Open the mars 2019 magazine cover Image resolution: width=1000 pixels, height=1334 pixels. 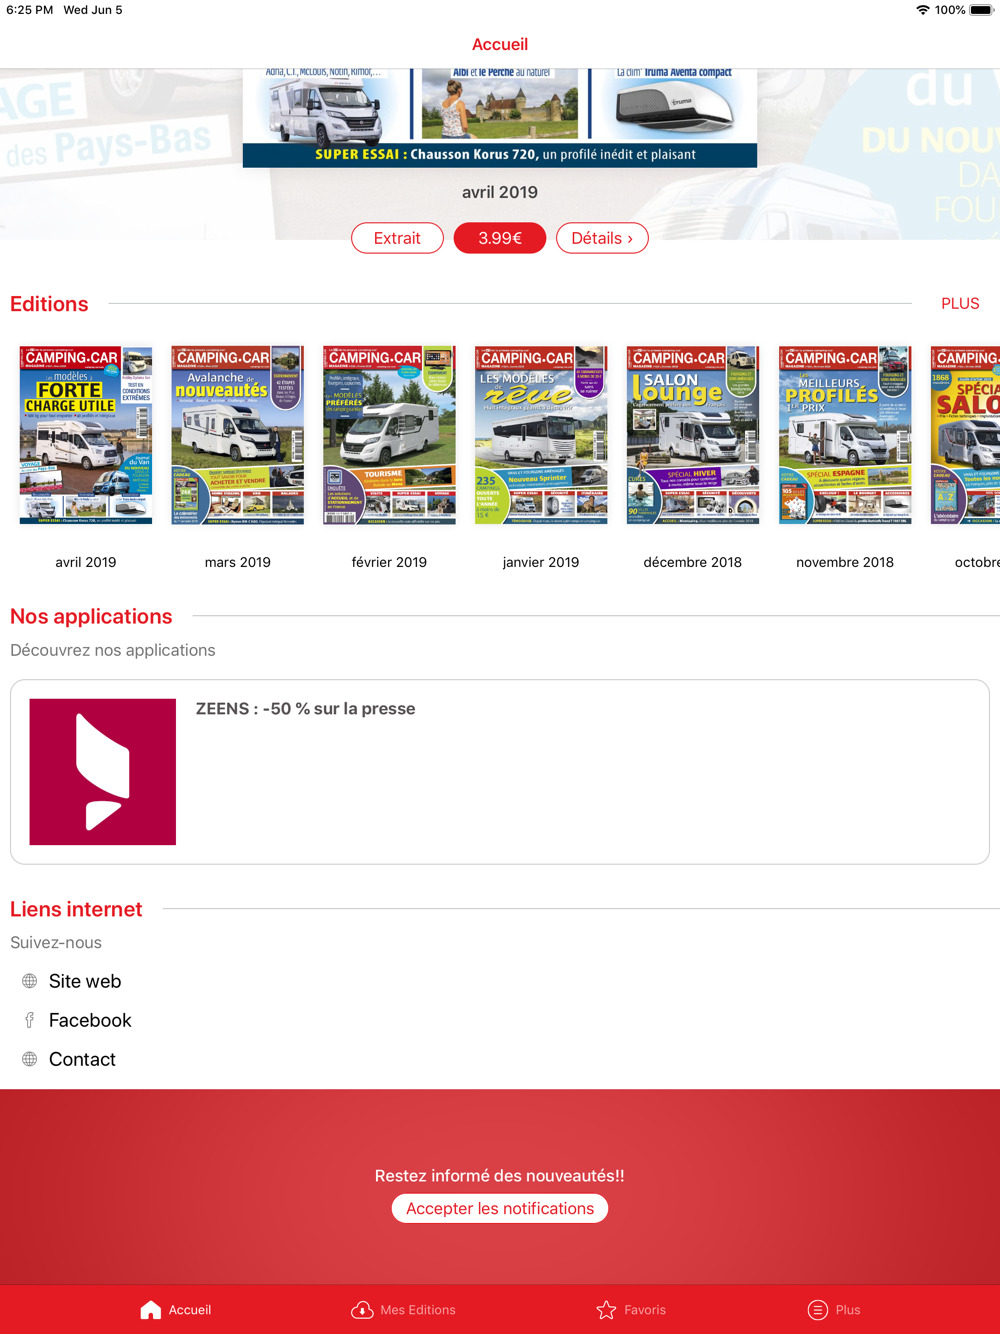click(238, 435)
